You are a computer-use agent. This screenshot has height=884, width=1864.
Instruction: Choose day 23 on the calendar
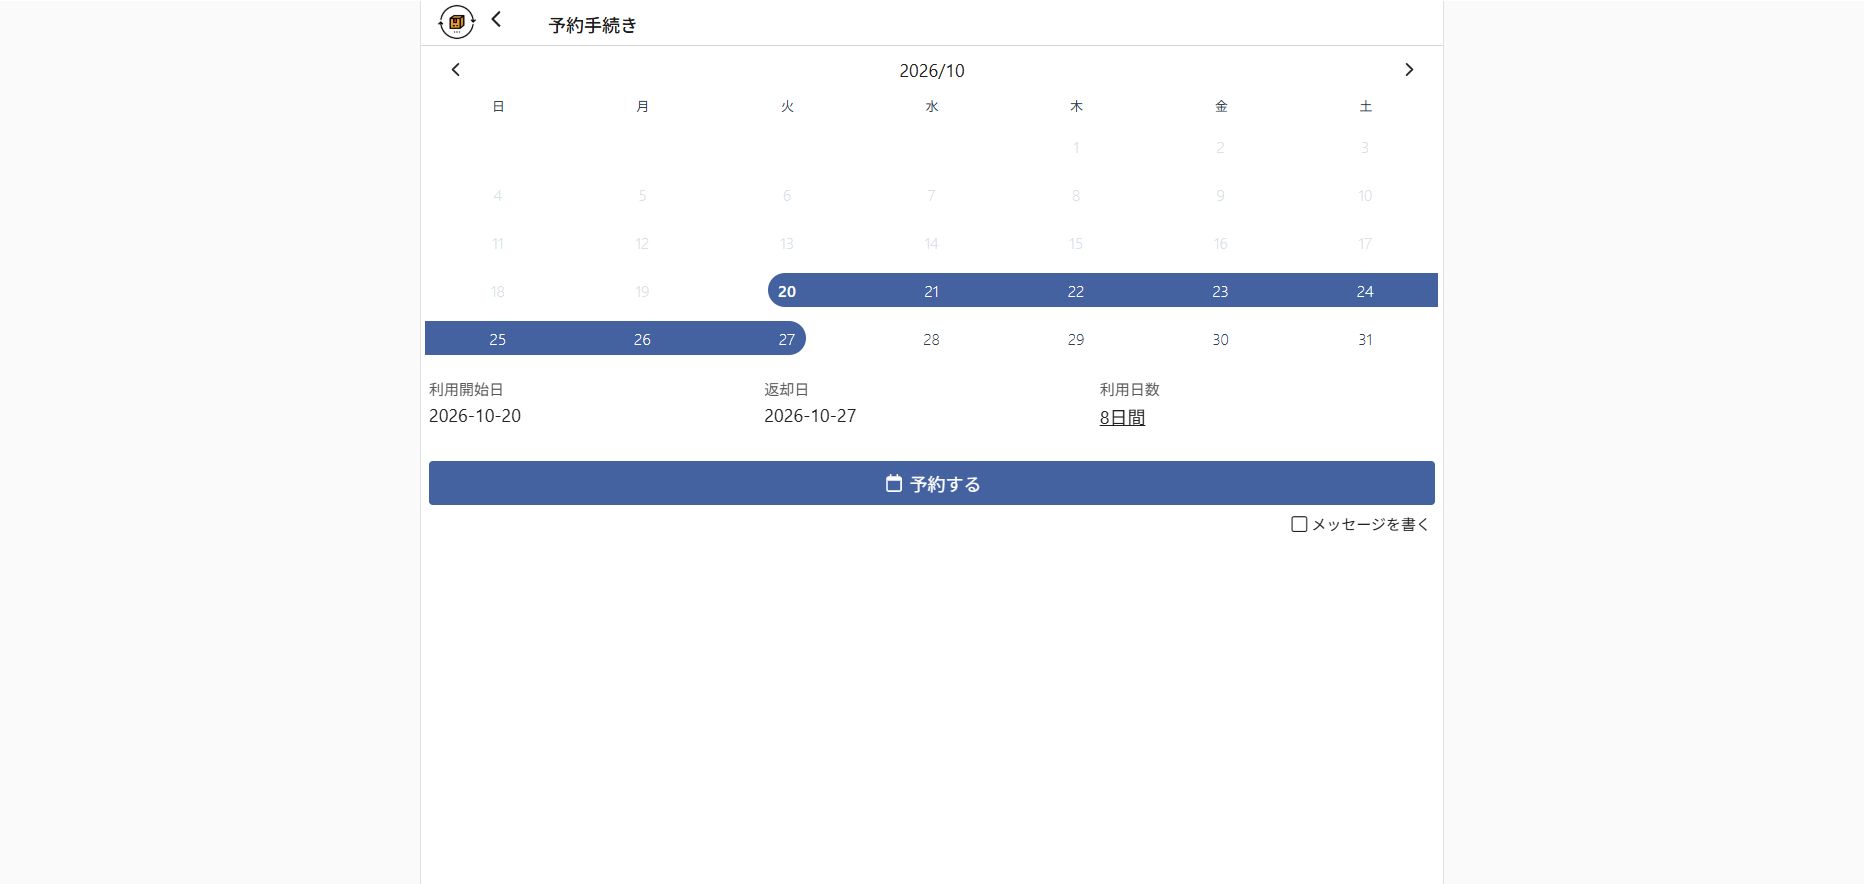pos(1220,291)
